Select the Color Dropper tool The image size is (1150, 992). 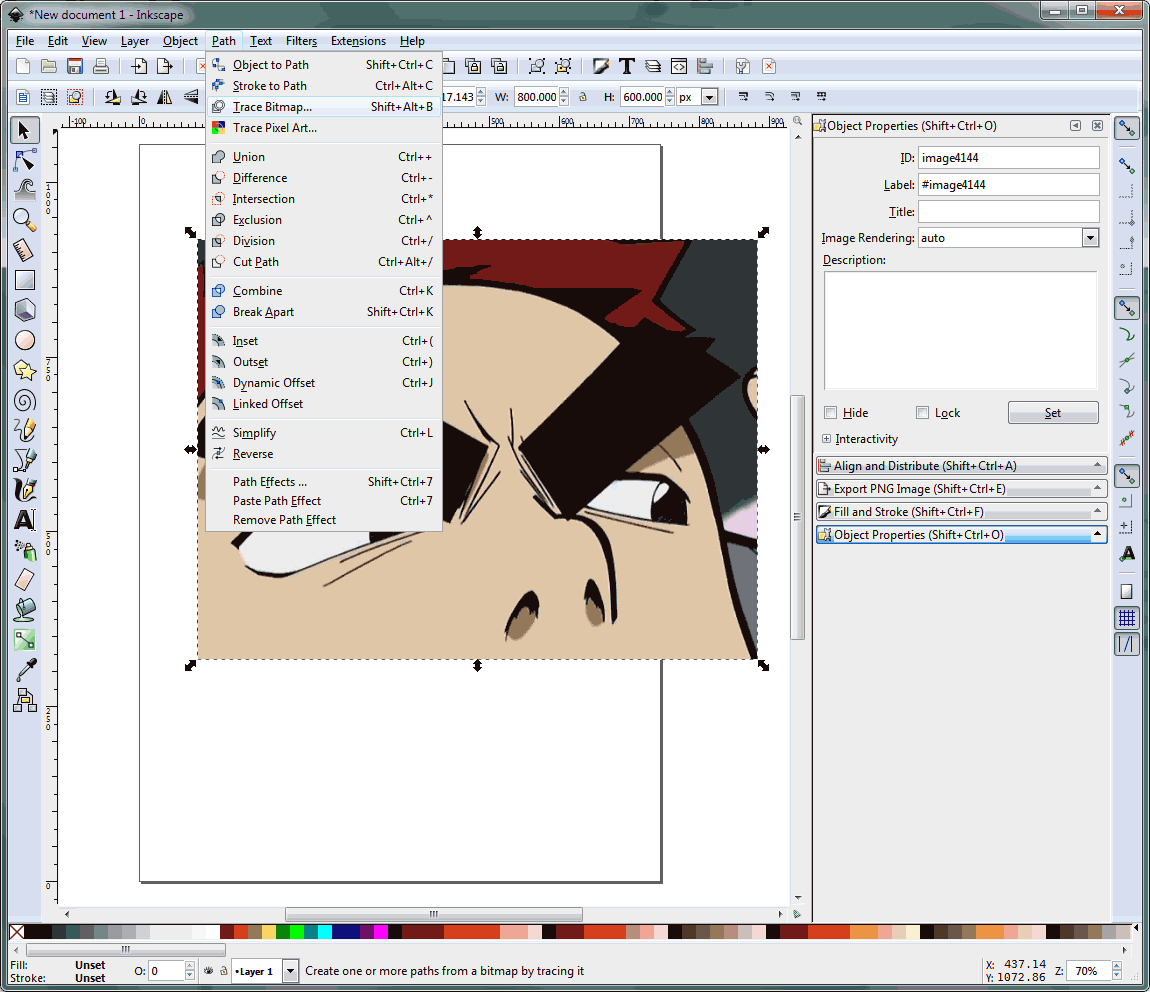coord(24,670)
